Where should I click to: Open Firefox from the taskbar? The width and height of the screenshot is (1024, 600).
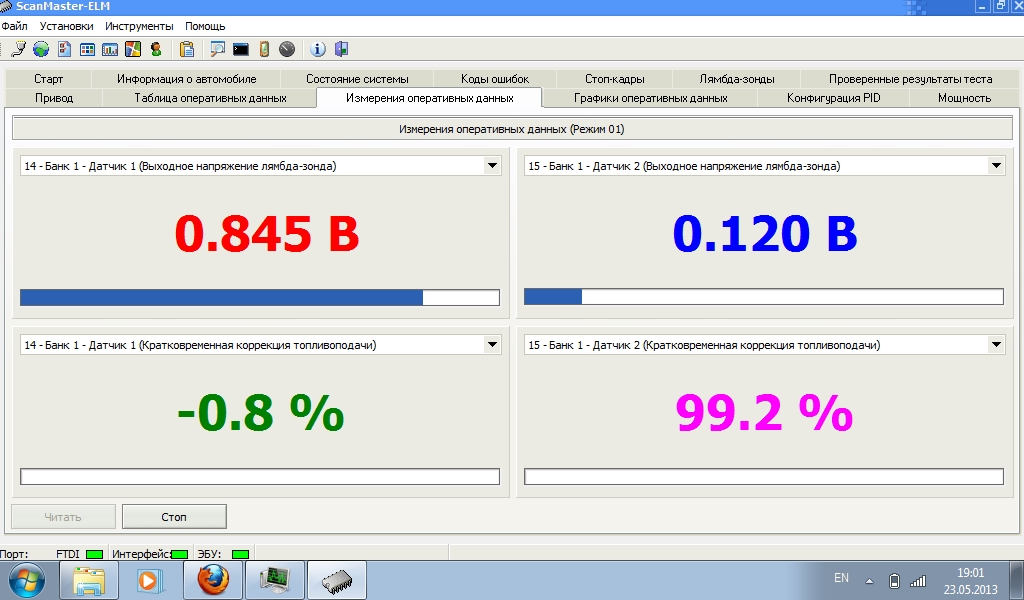(x=213, y=579)
